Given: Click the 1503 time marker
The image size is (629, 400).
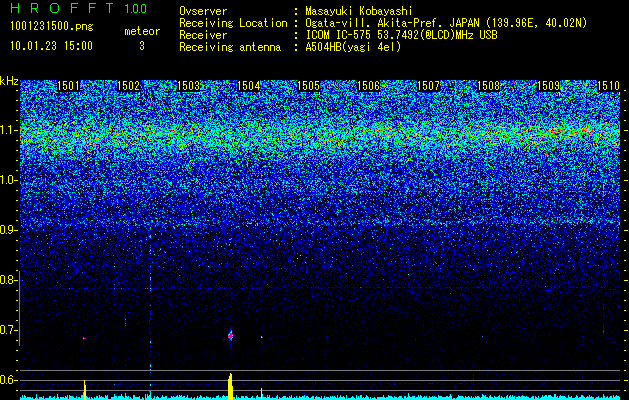Looking at the screenshot, I should [189, 86].
